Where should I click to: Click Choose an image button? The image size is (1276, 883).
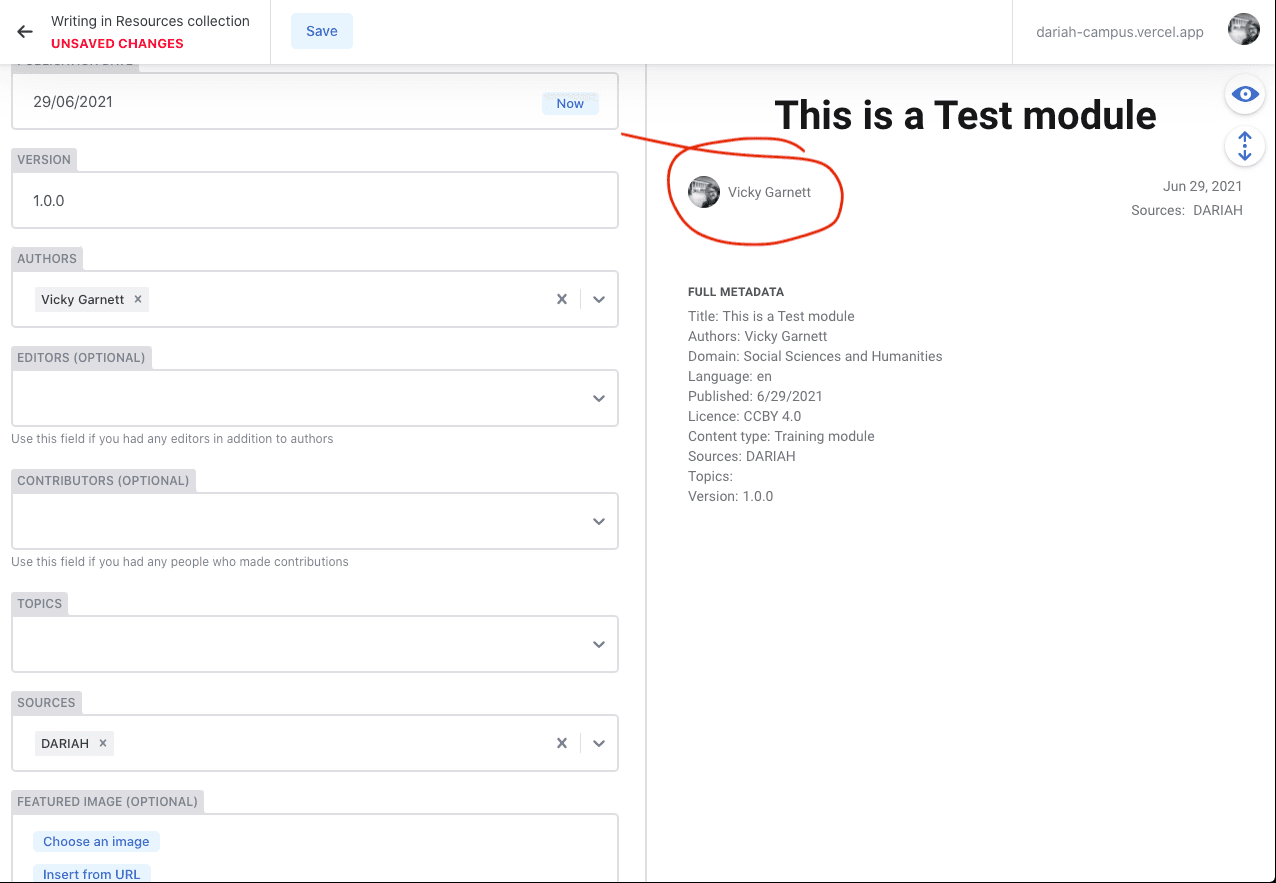pos(96,841)
